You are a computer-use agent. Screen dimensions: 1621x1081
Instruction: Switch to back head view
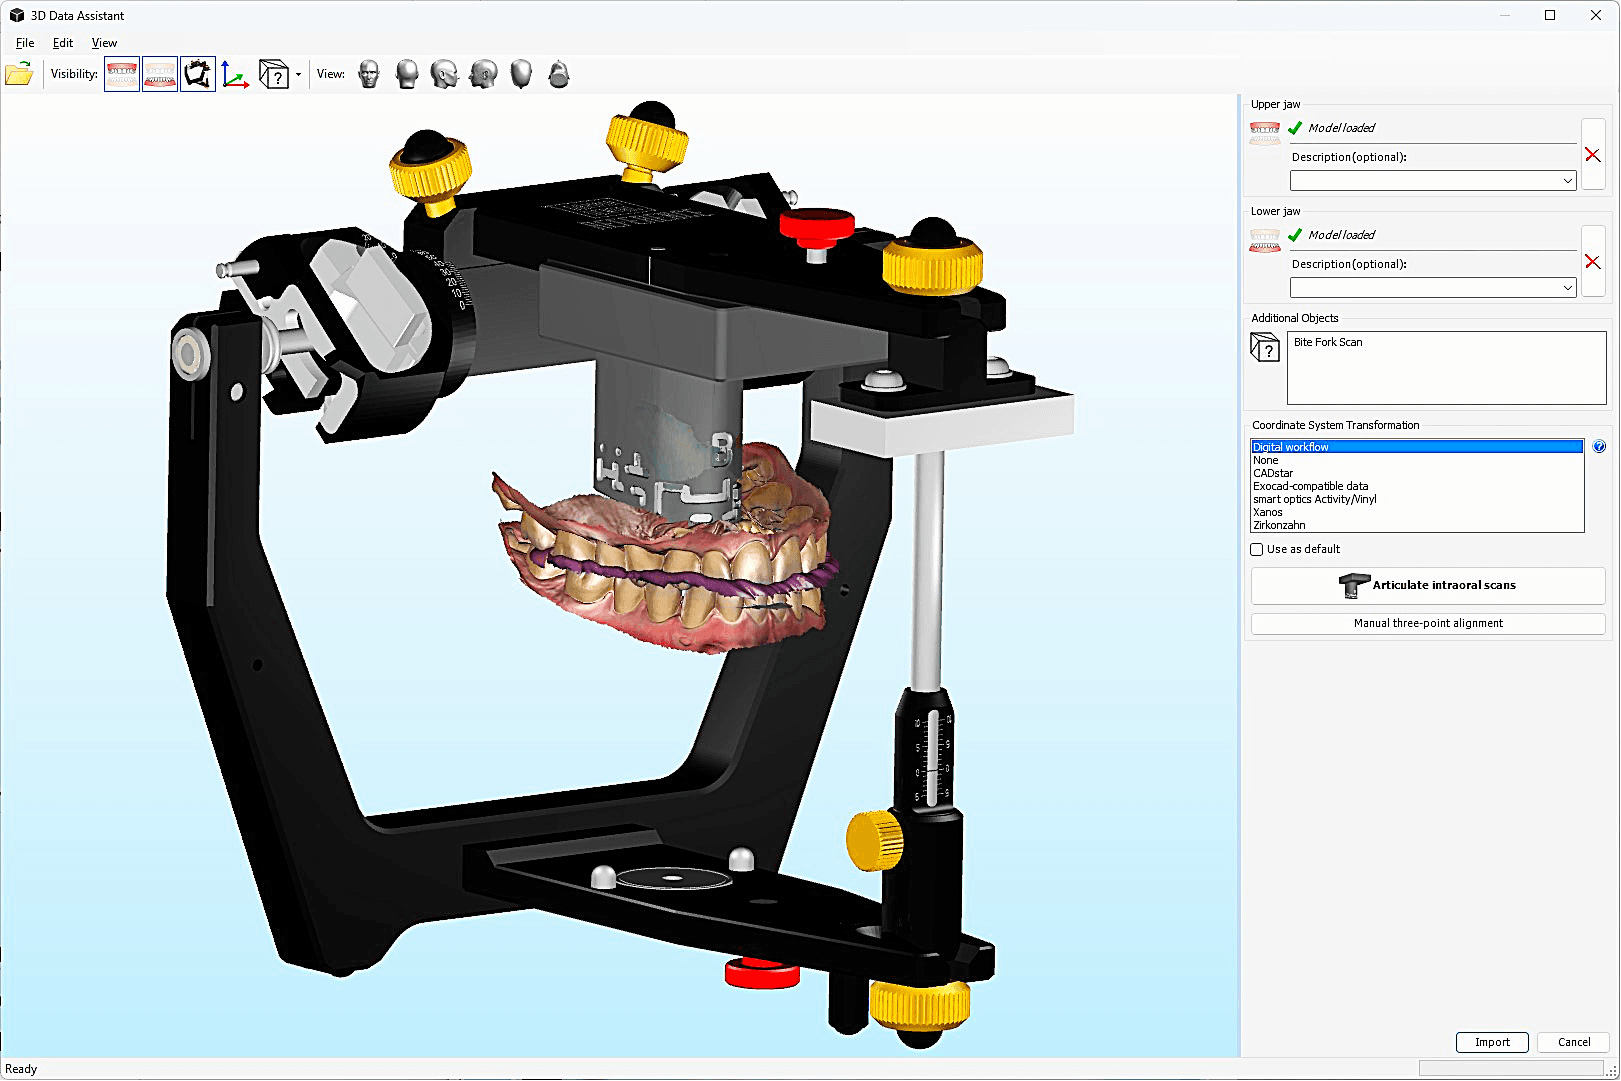point(407,74)
